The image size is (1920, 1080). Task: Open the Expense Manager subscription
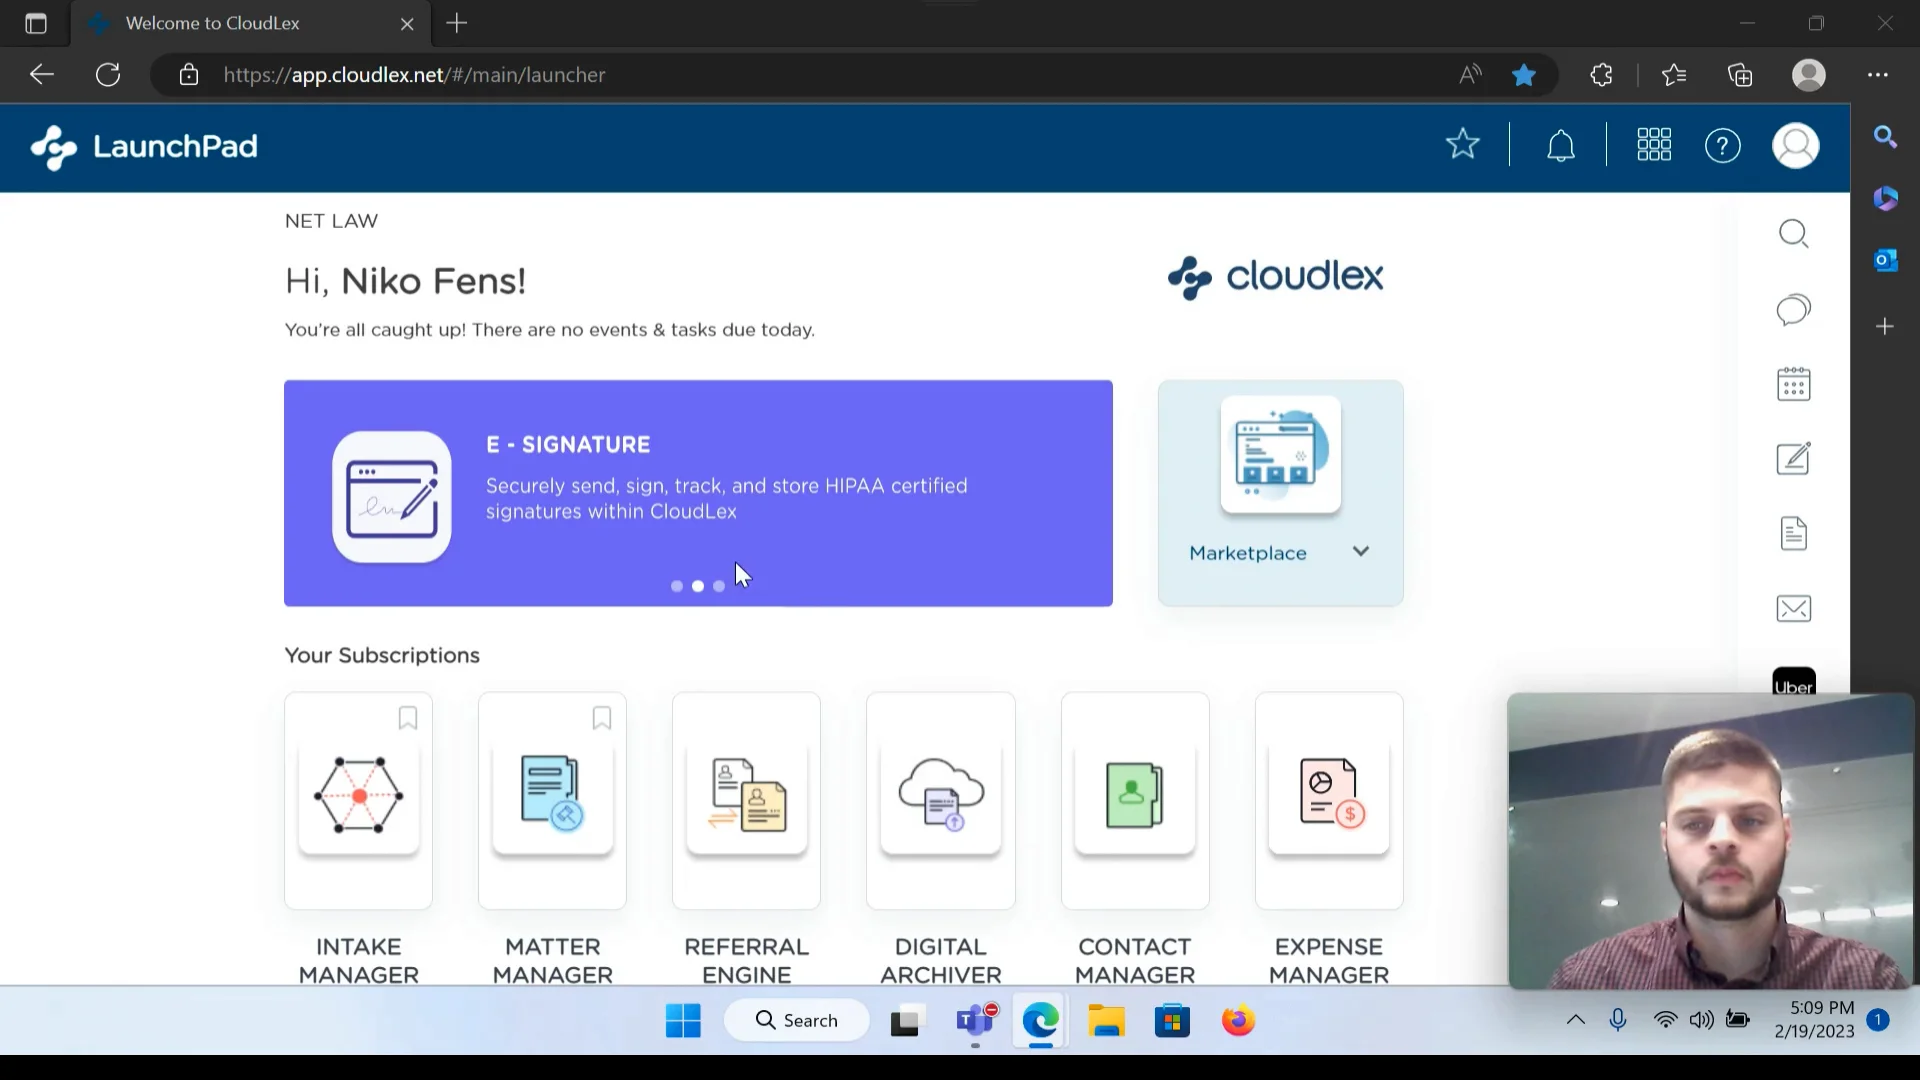click(1328, 800)
